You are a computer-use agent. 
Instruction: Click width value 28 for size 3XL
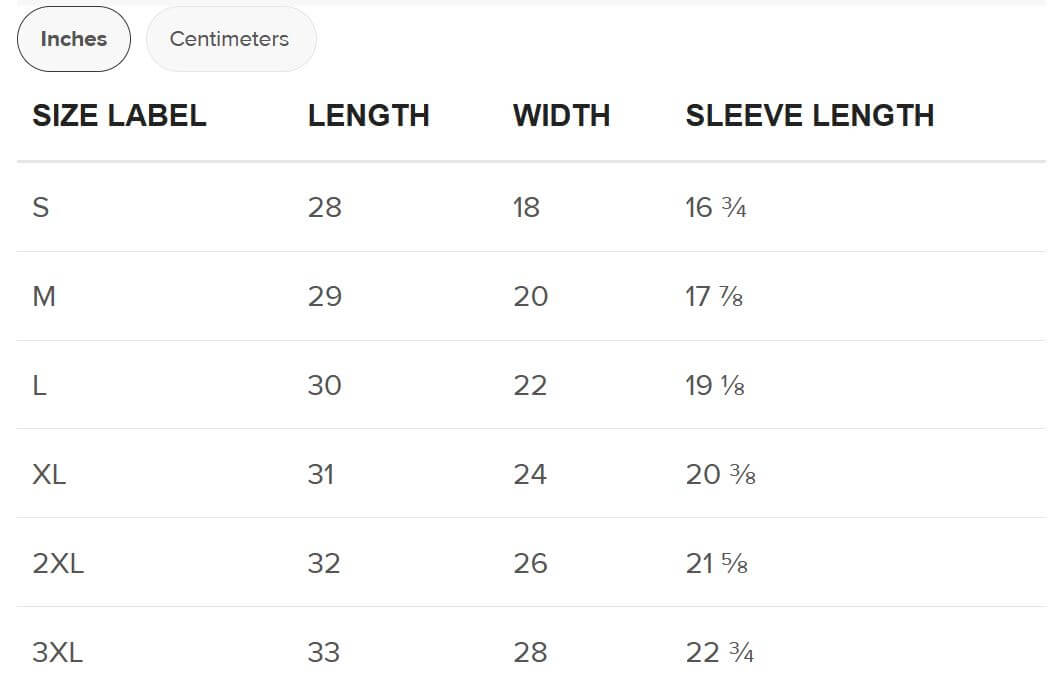pyautogui.click(x=530, y=652)
